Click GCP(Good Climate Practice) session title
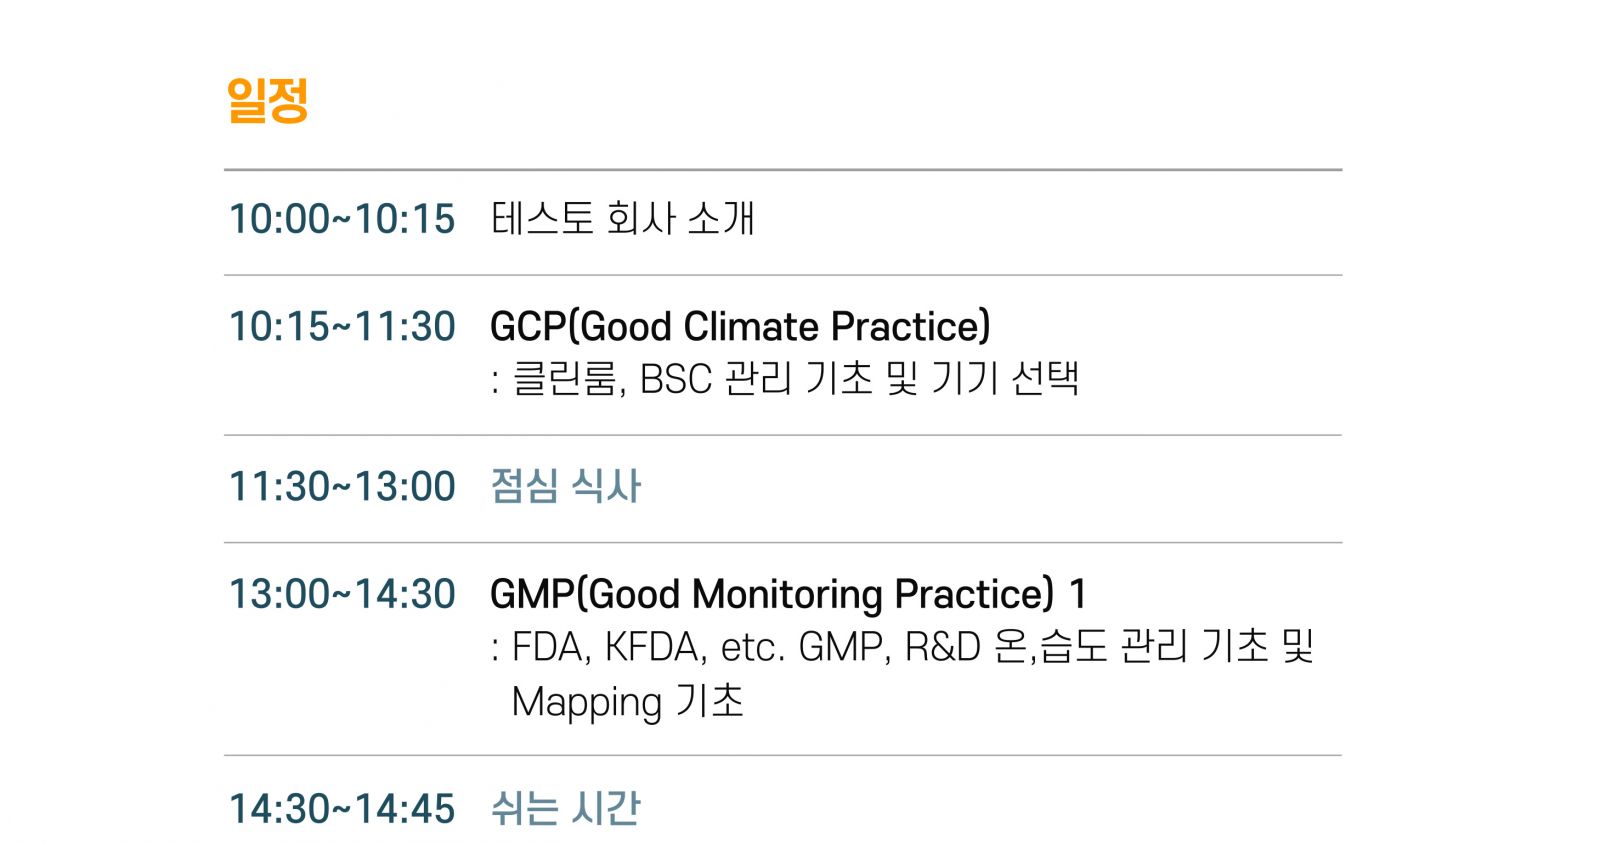Image resolution: width=1600 pixels, height=843 pixels. pyautogui.click(x=740, y=327)
